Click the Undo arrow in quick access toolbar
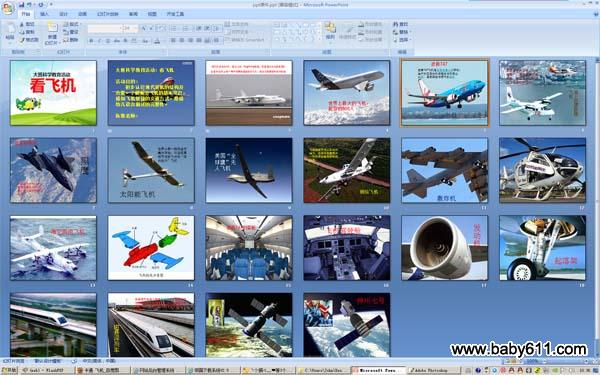The width and height of the screenshot is (600, 375). pyautogui.click(x=31, y=5)
